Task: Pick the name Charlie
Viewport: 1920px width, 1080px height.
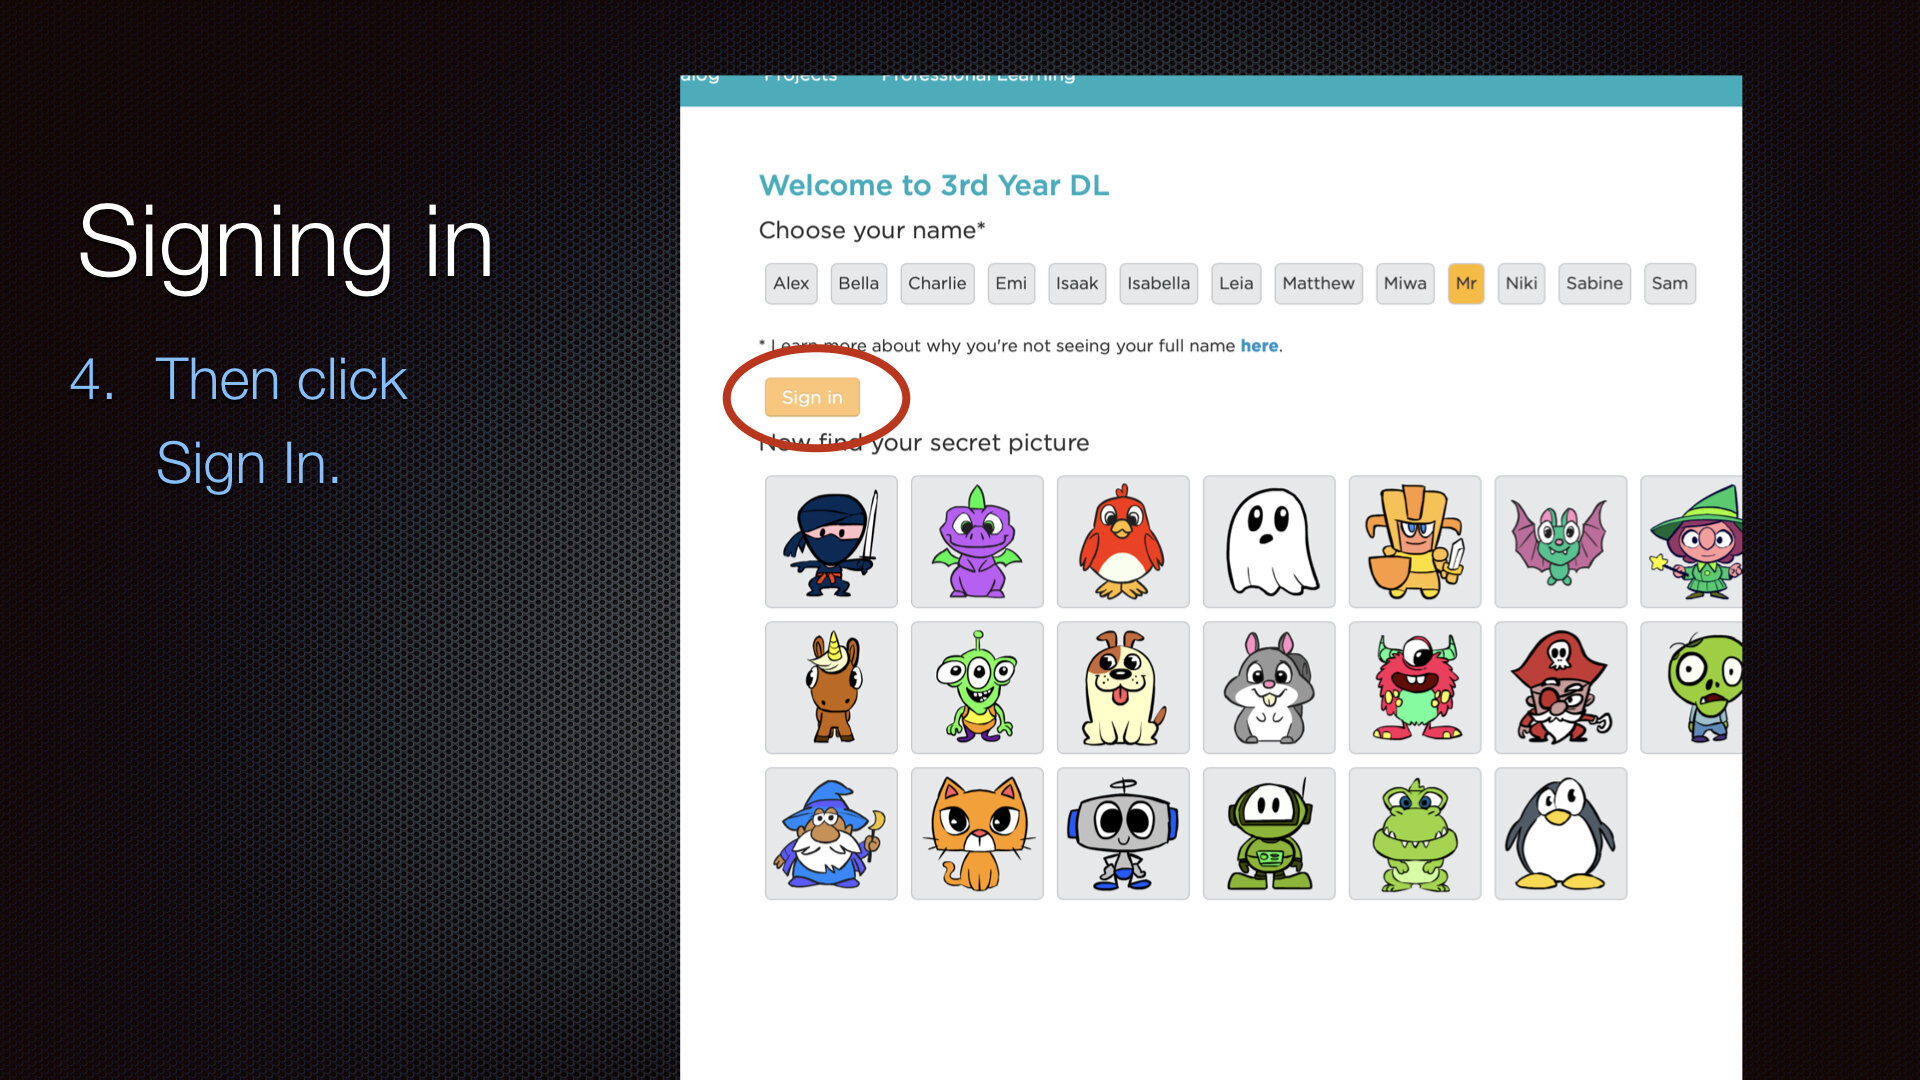Action: 937,284
